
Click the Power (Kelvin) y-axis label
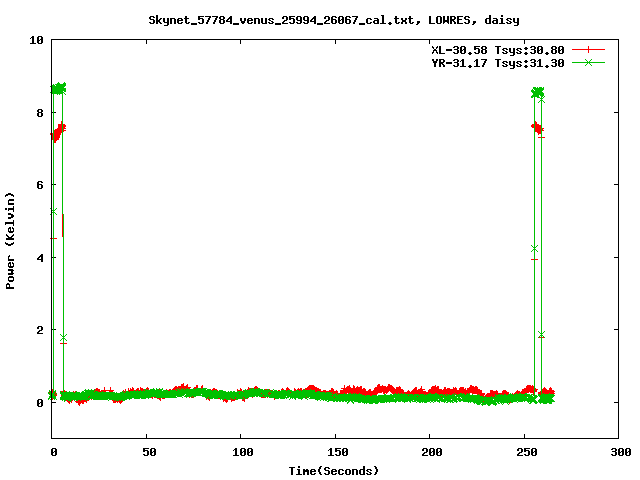tap(10, 241)
